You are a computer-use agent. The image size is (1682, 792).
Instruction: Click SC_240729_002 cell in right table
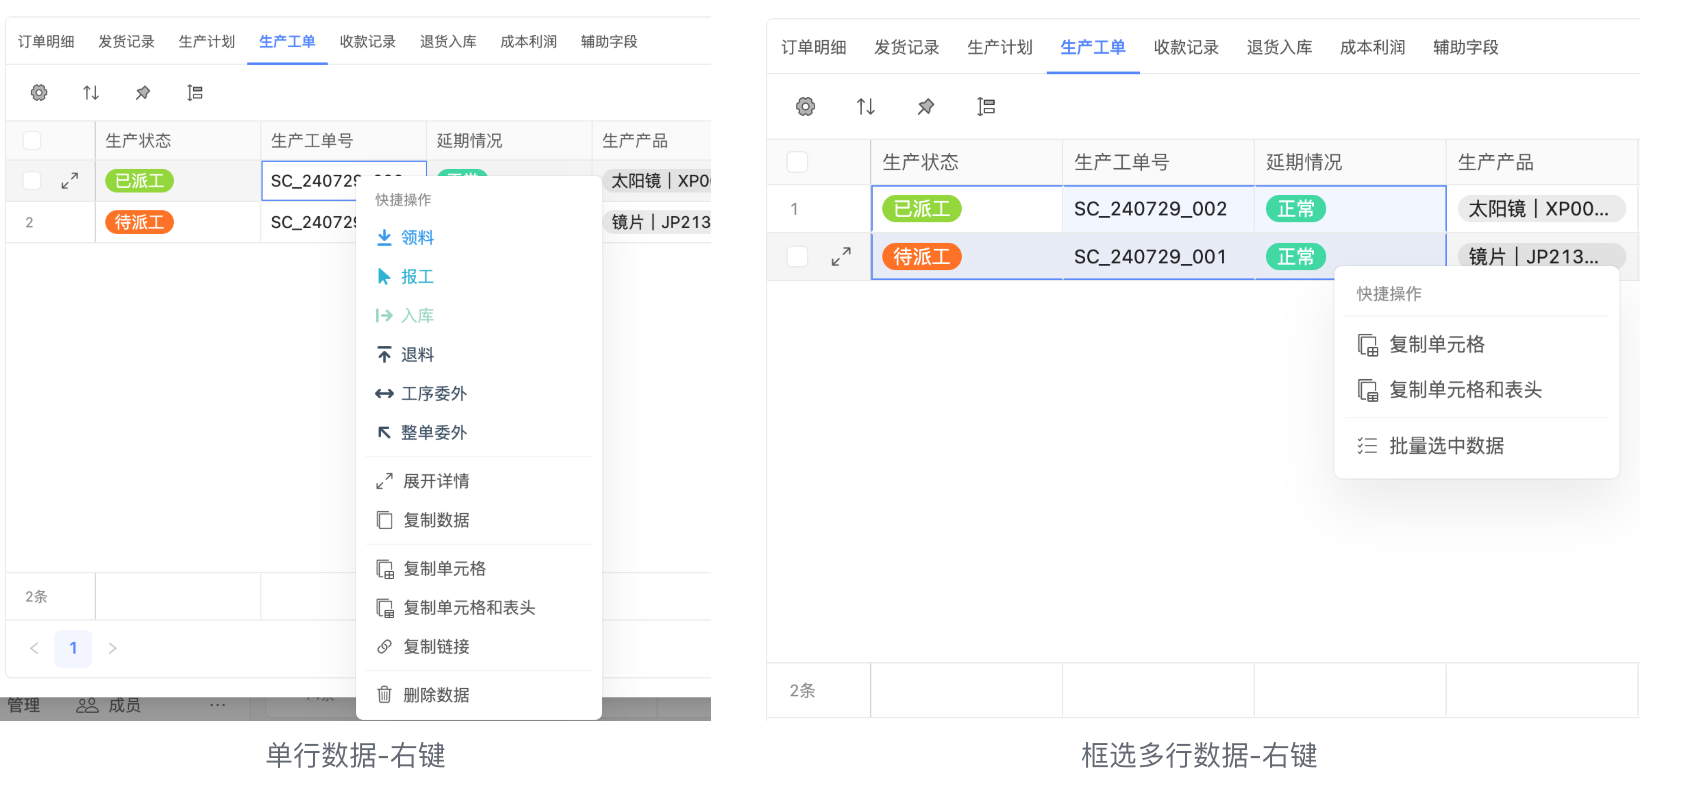[1158, 209]
